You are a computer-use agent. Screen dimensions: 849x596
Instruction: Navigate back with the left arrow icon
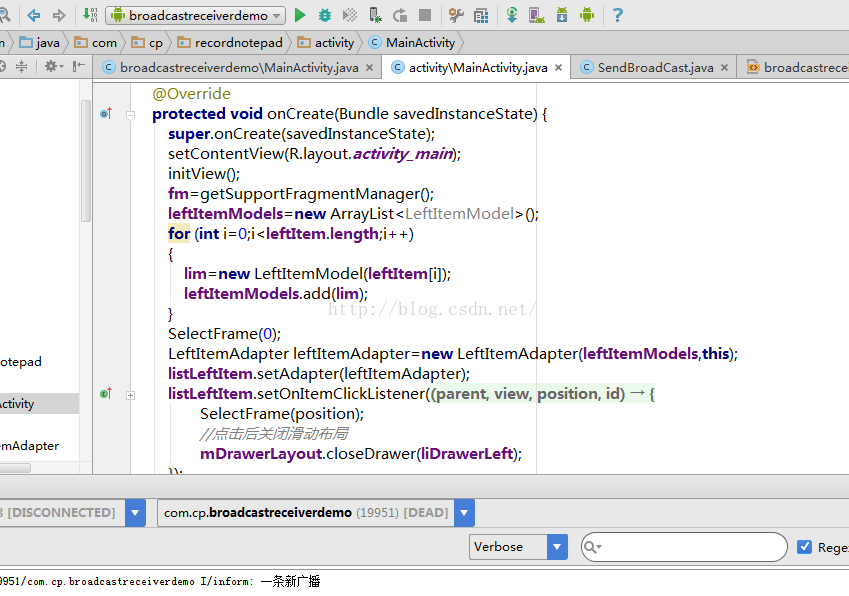(x=33, y=15)
